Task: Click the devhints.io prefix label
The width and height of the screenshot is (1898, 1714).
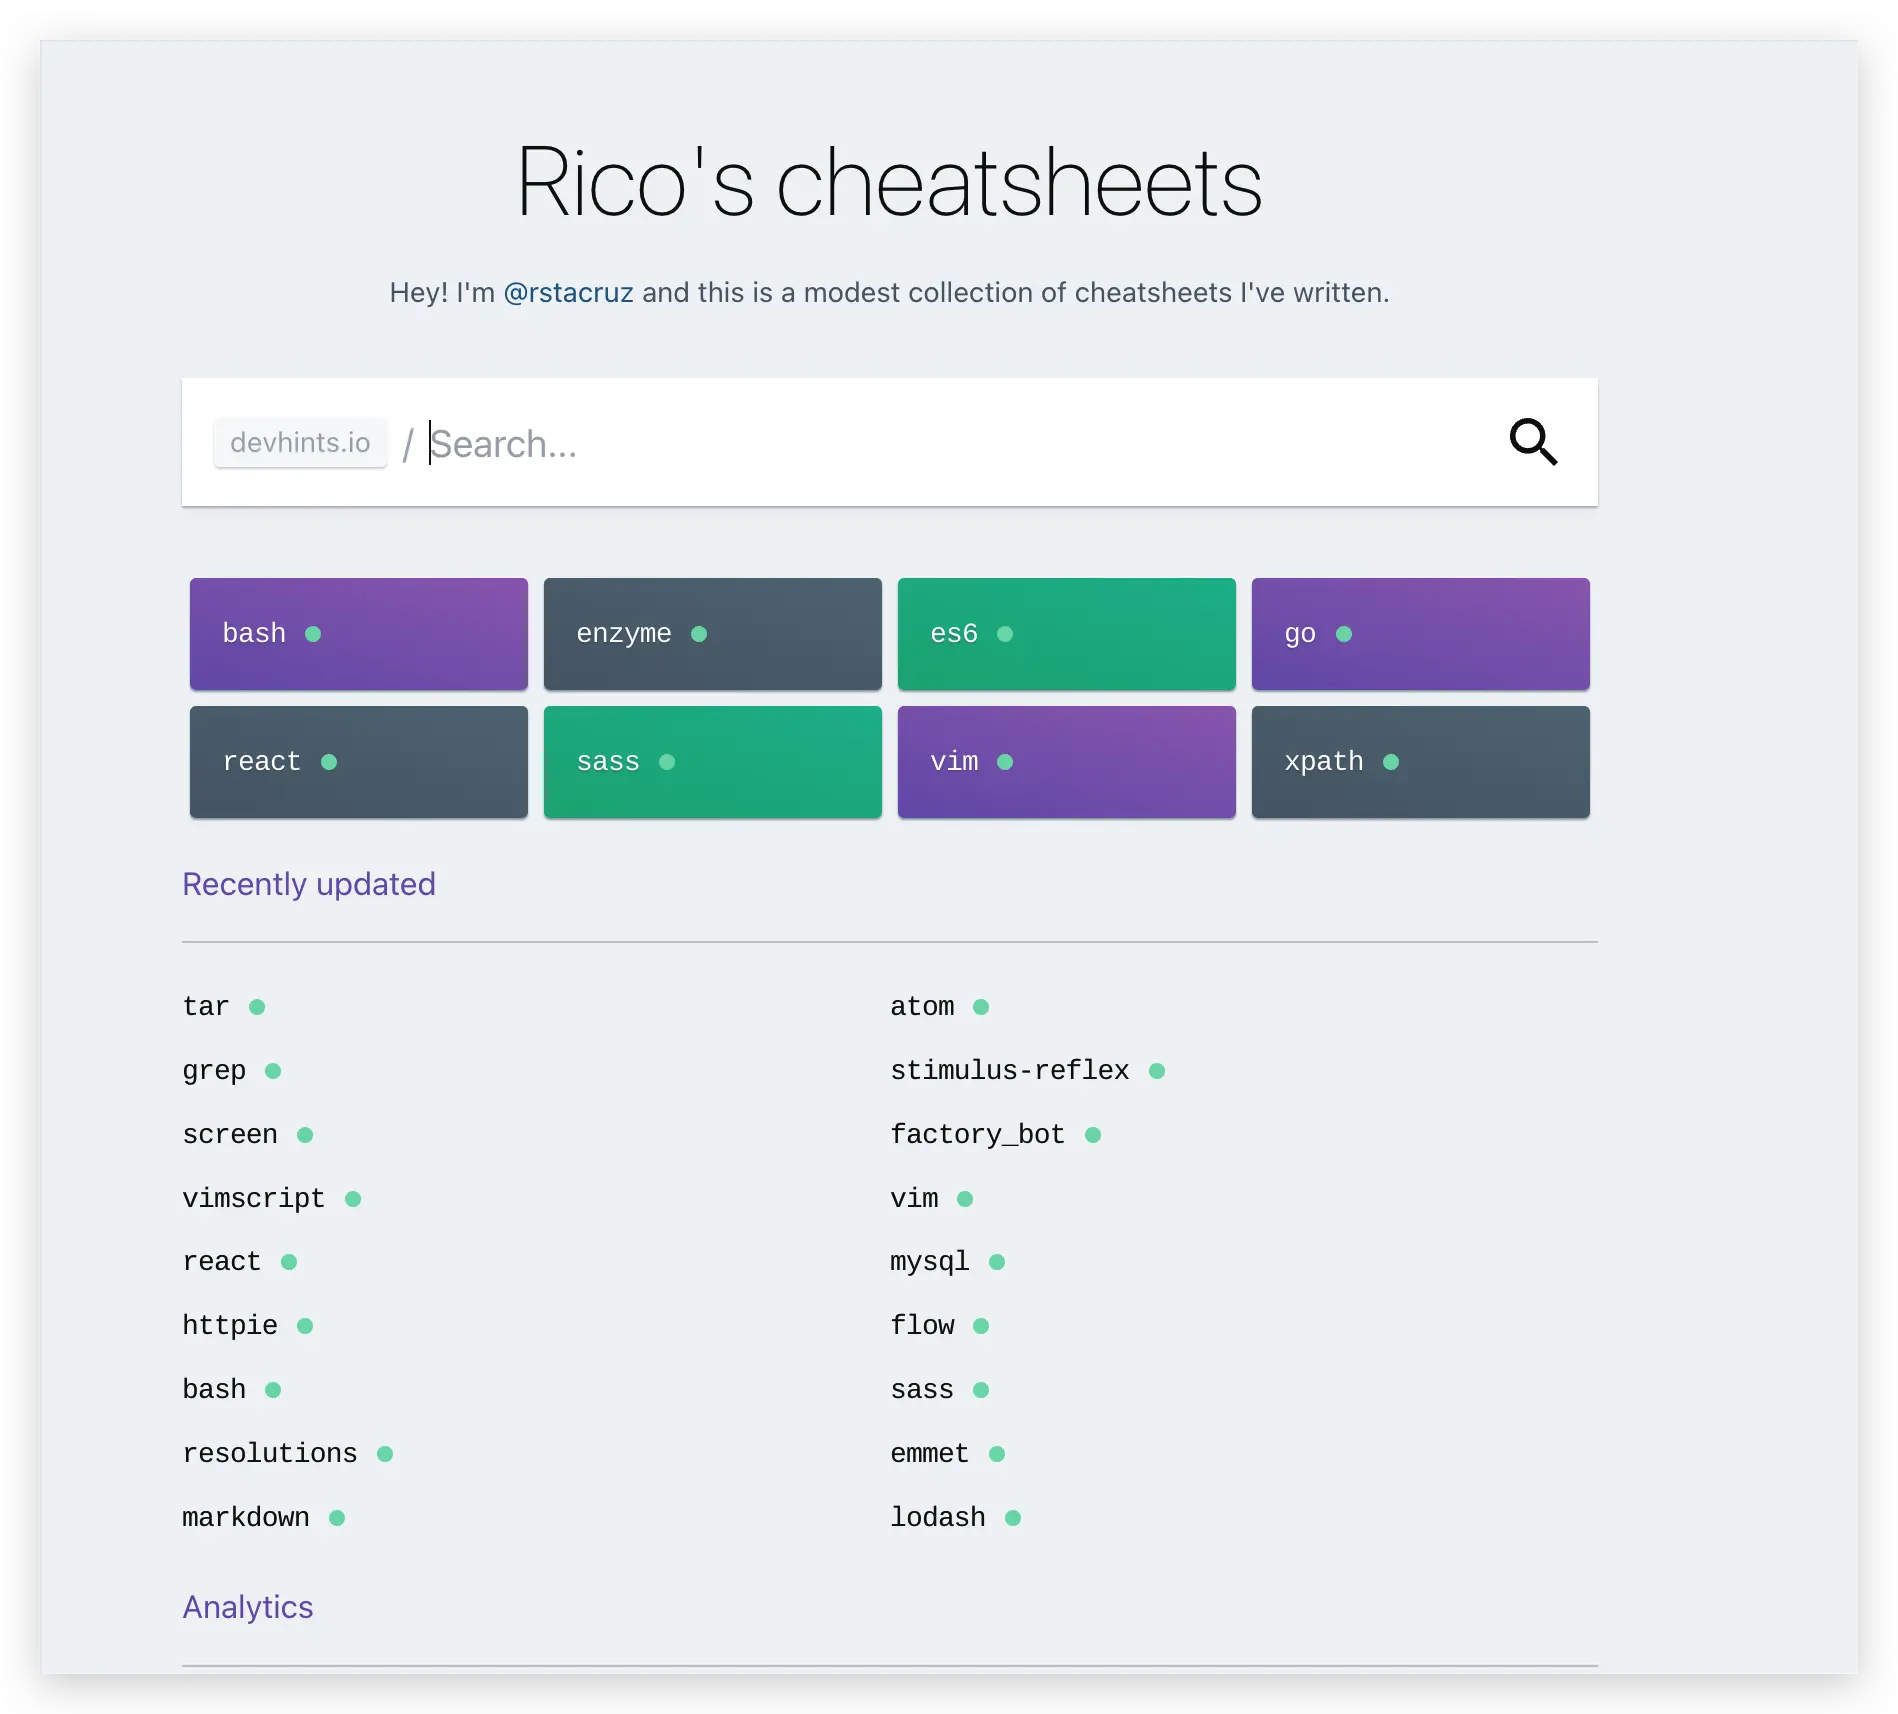Action: tap(300, 442)
